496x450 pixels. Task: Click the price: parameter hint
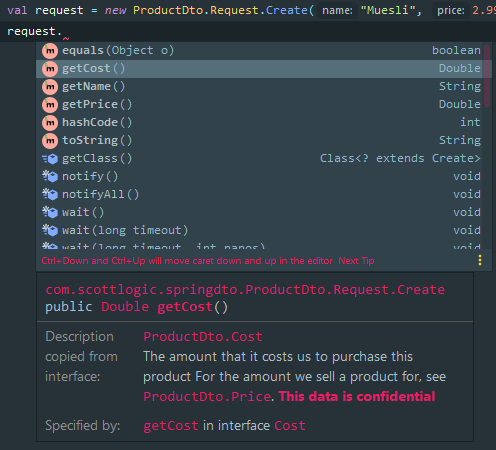point(451,11)
